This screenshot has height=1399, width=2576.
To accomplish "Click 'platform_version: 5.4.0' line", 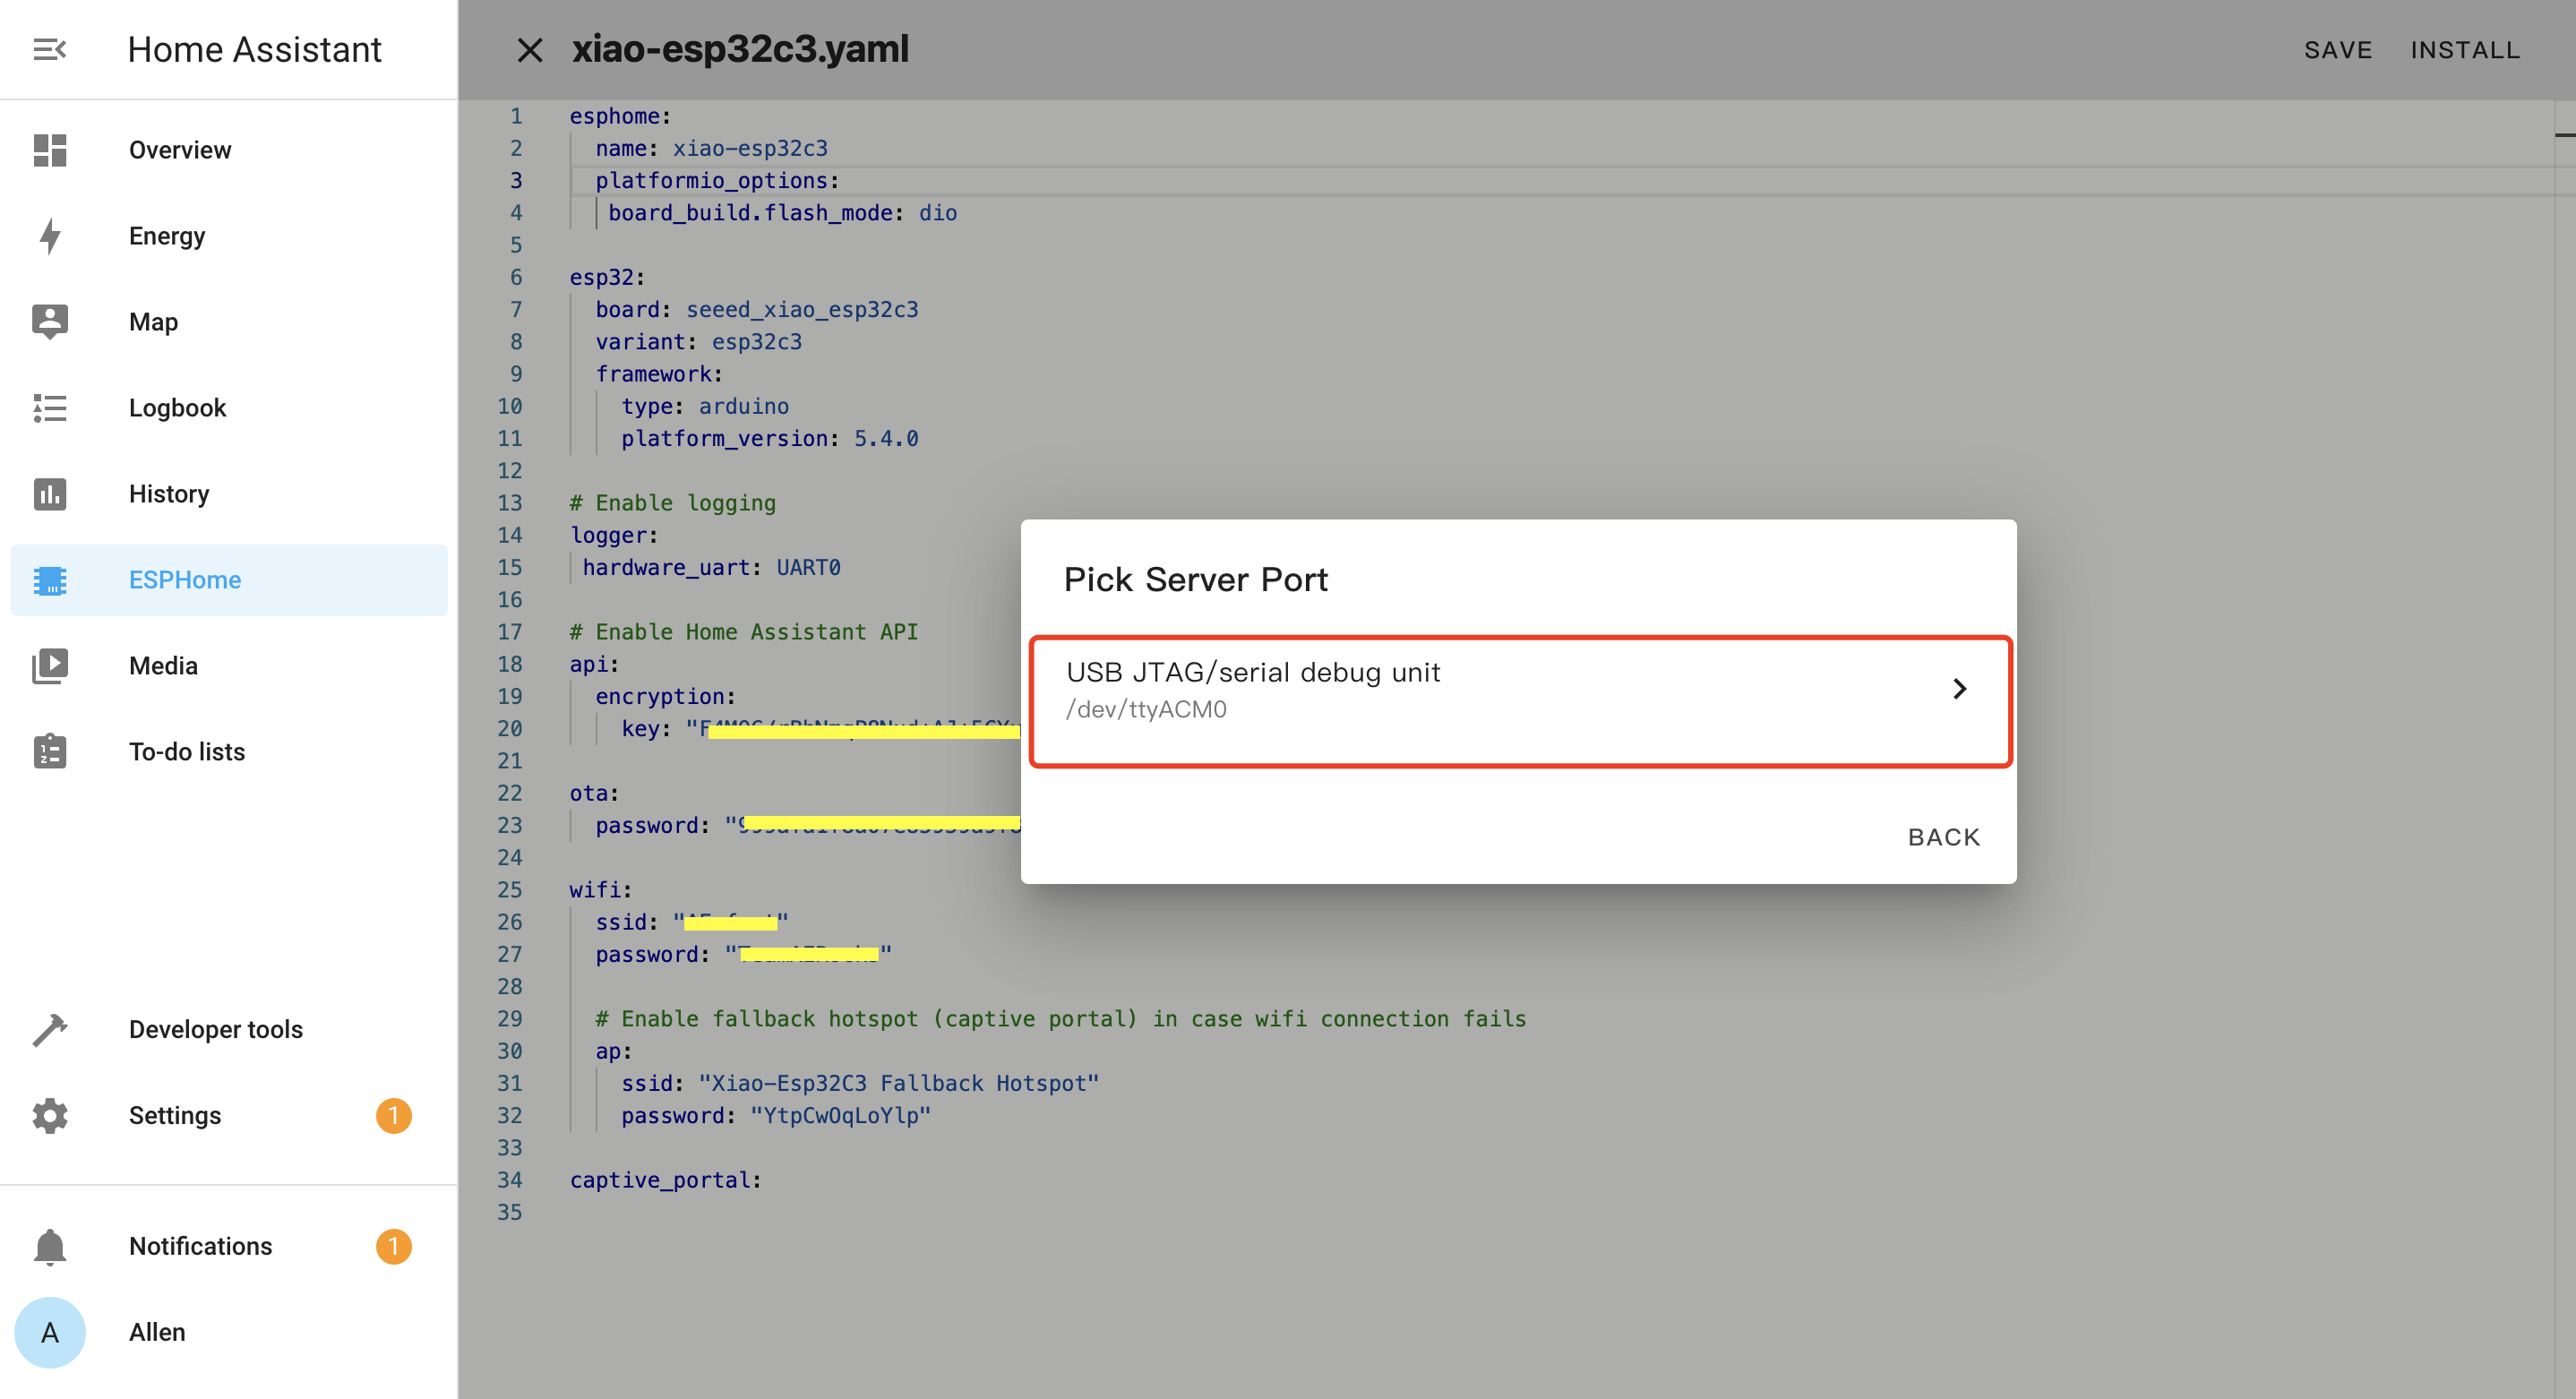I will click(769, 439).
